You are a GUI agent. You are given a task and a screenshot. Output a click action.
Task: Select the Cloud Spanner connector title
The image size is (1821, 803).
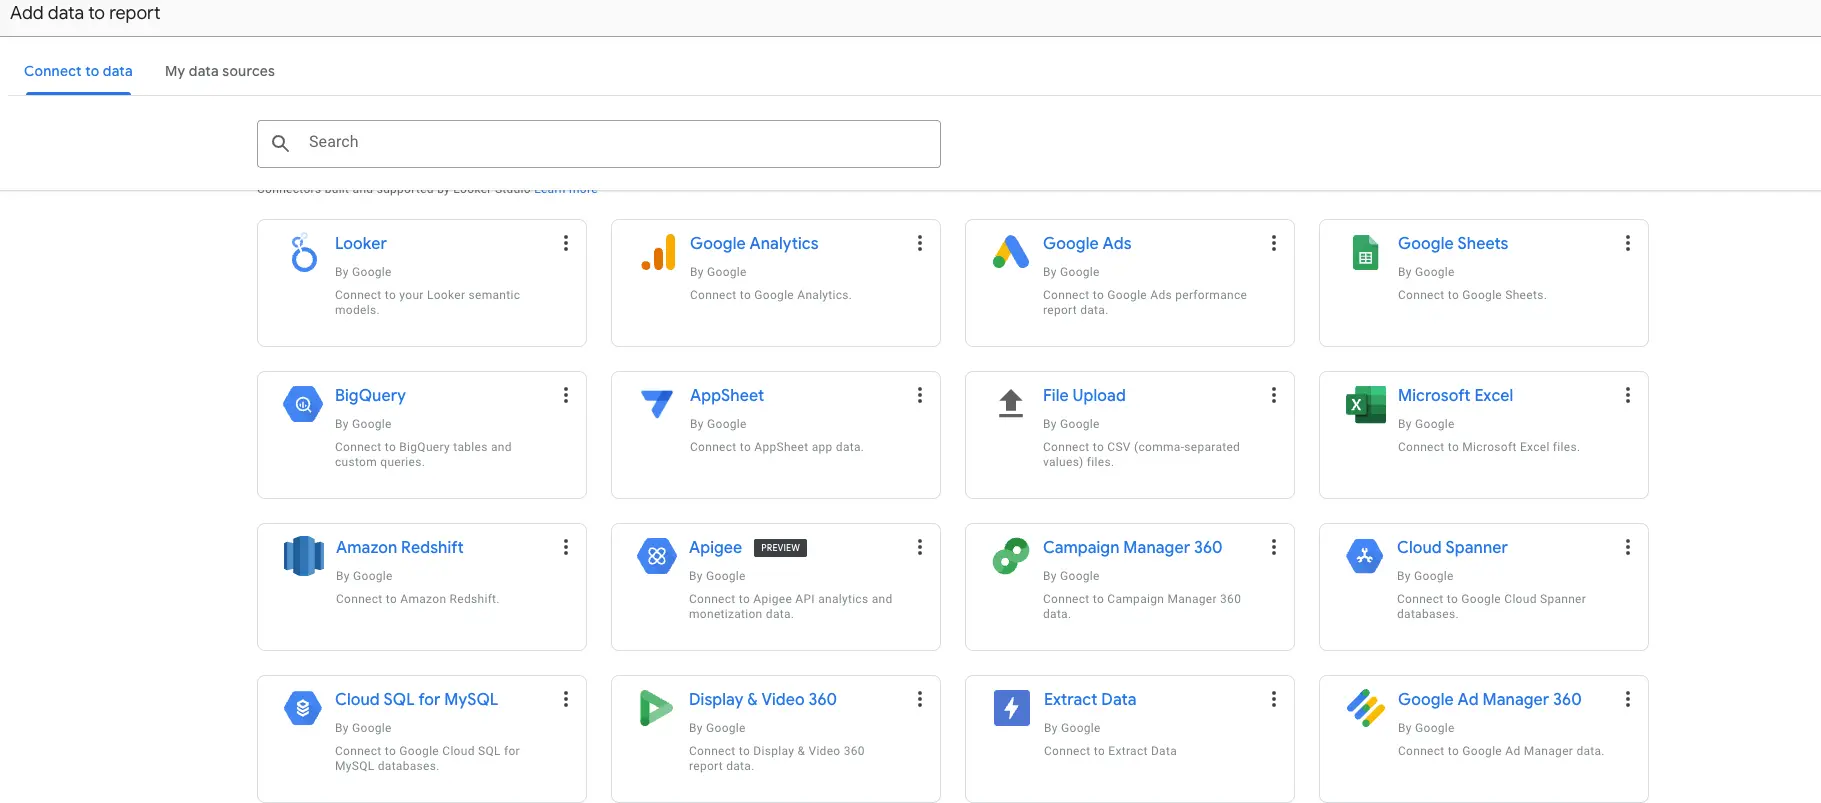click(x=1452, y=547)
